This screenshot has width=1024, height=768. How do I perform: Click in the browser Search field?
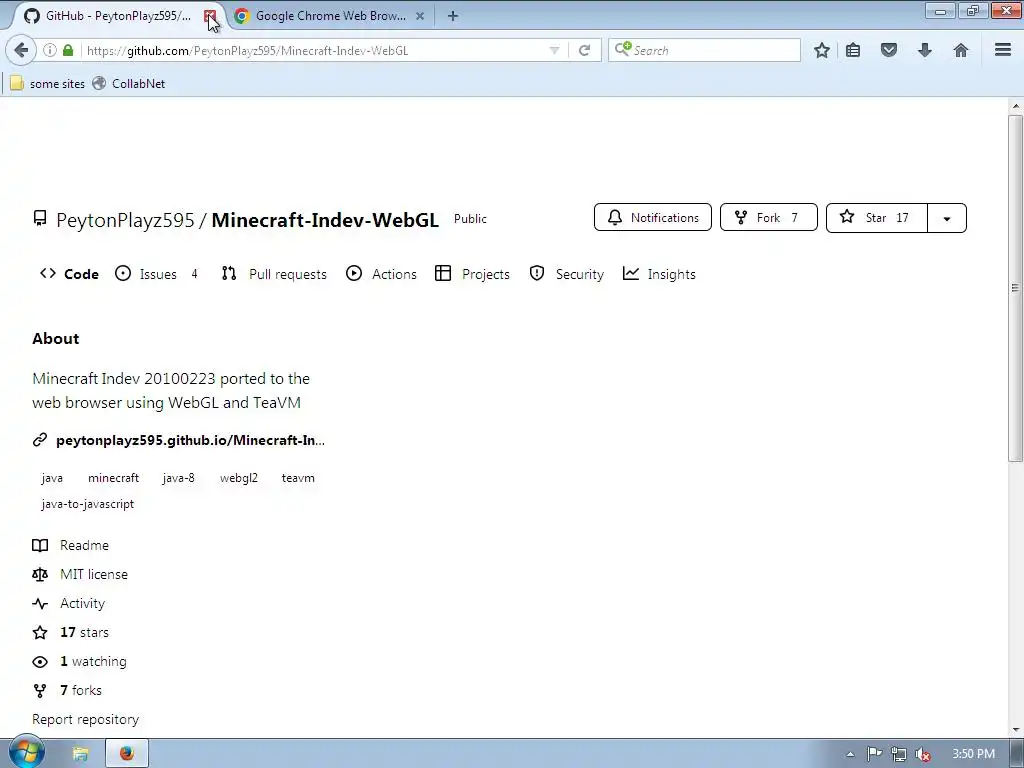(x=704, y=50)
